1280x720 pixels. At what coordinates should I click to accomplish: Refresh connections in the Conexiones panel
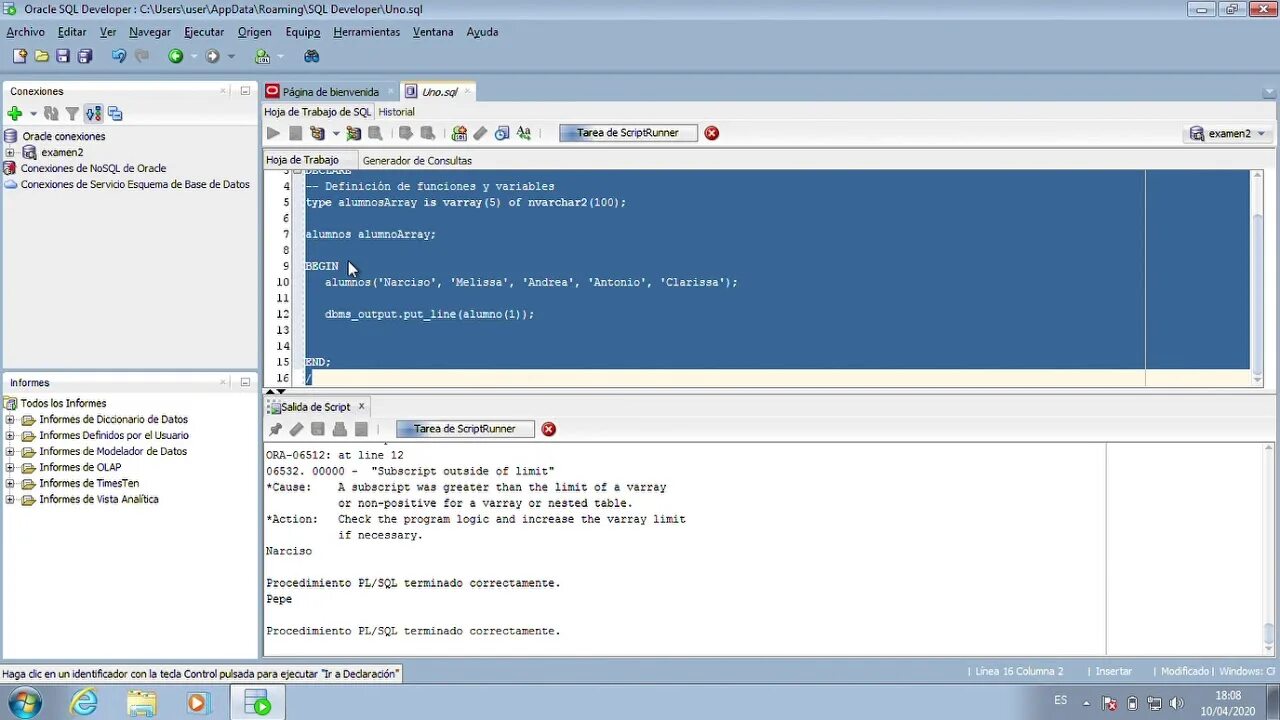click(x=51, y=114)
